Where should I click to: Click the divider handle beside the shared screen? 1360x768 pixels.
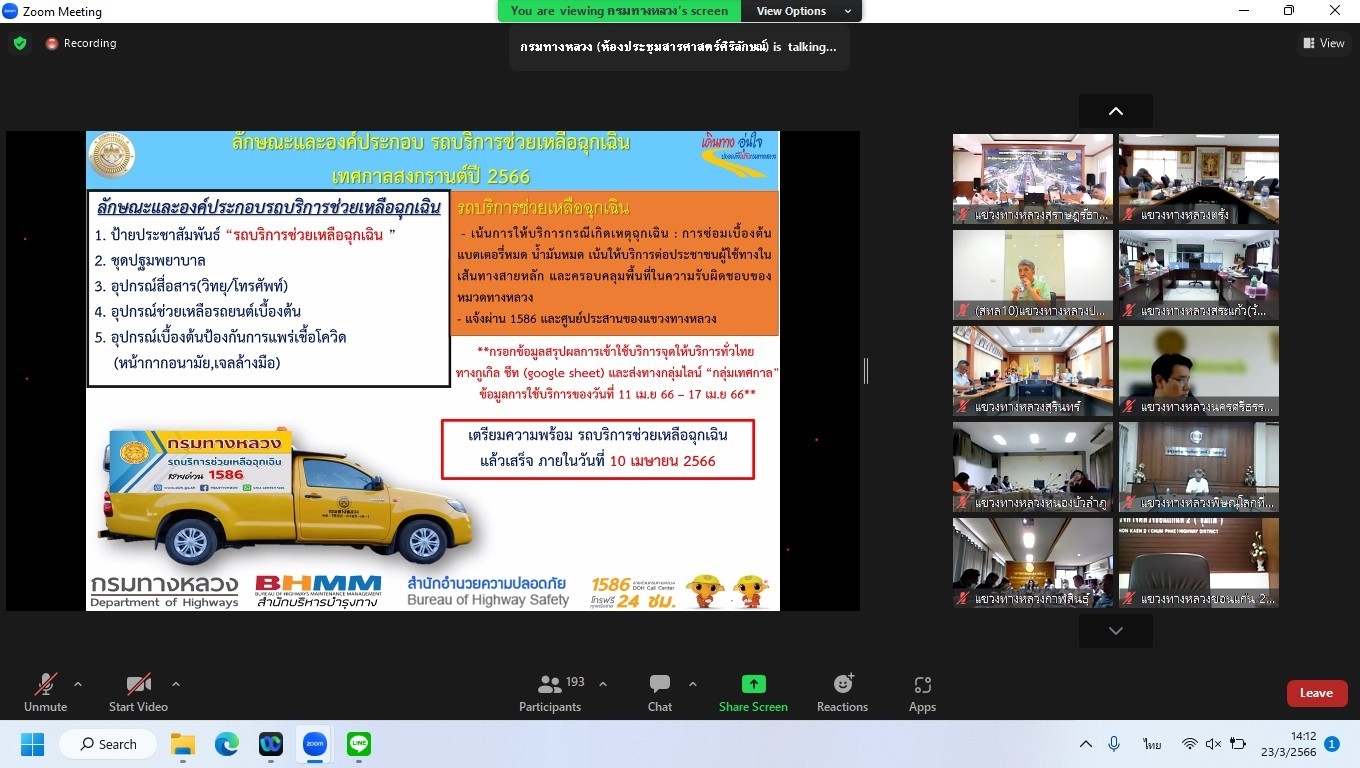point(866,371)
